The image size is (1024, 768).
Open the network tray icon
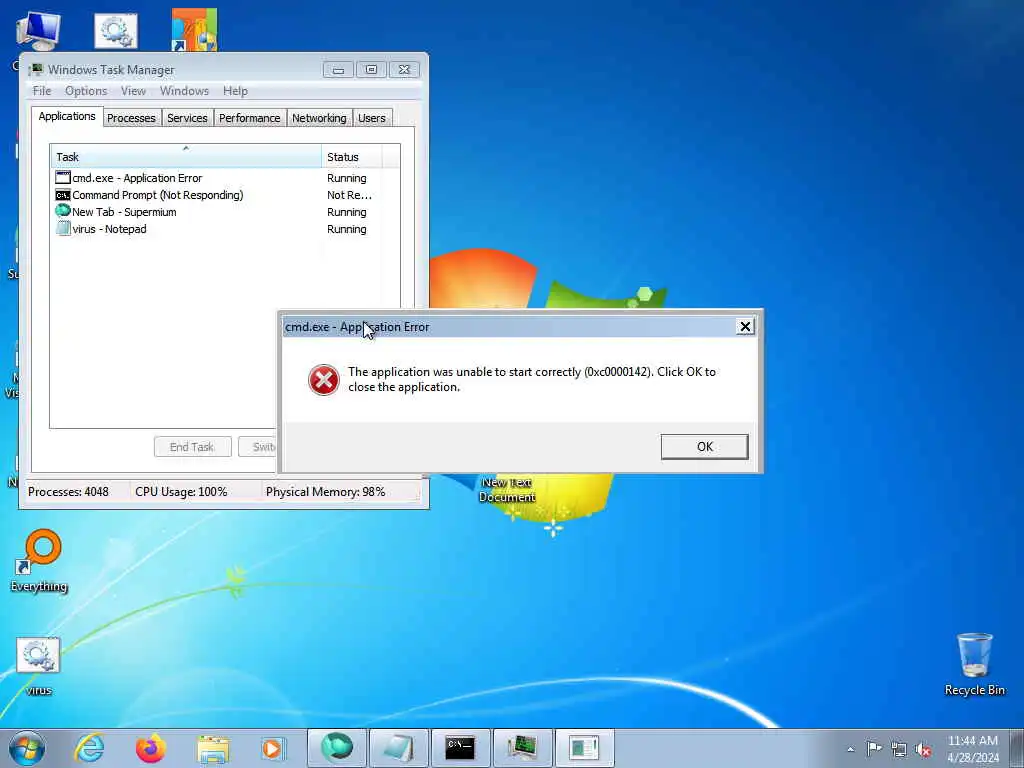tap(899, 749)
